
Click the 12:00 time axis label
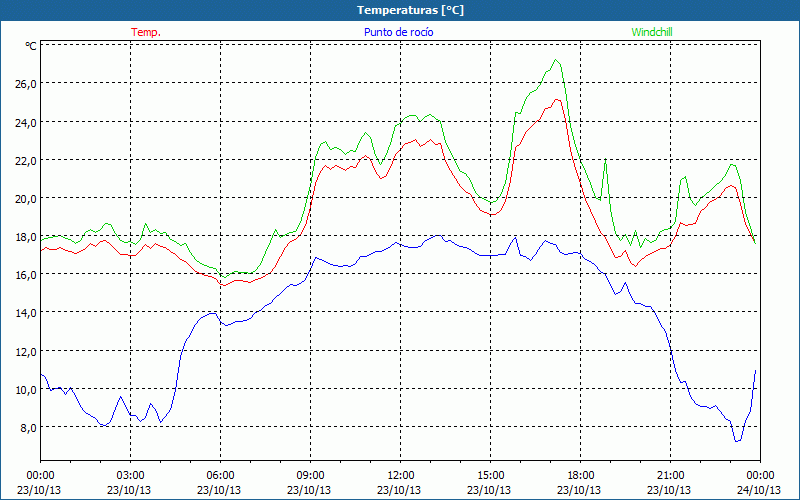coord(401,476)
